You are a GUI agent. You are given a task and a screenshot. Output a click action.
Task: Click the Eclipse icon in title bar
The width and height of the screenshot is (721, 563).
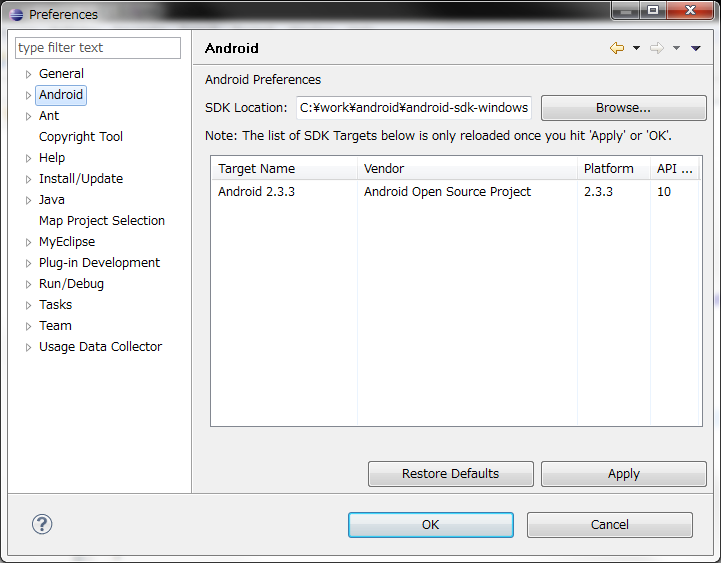click(16, 15)
